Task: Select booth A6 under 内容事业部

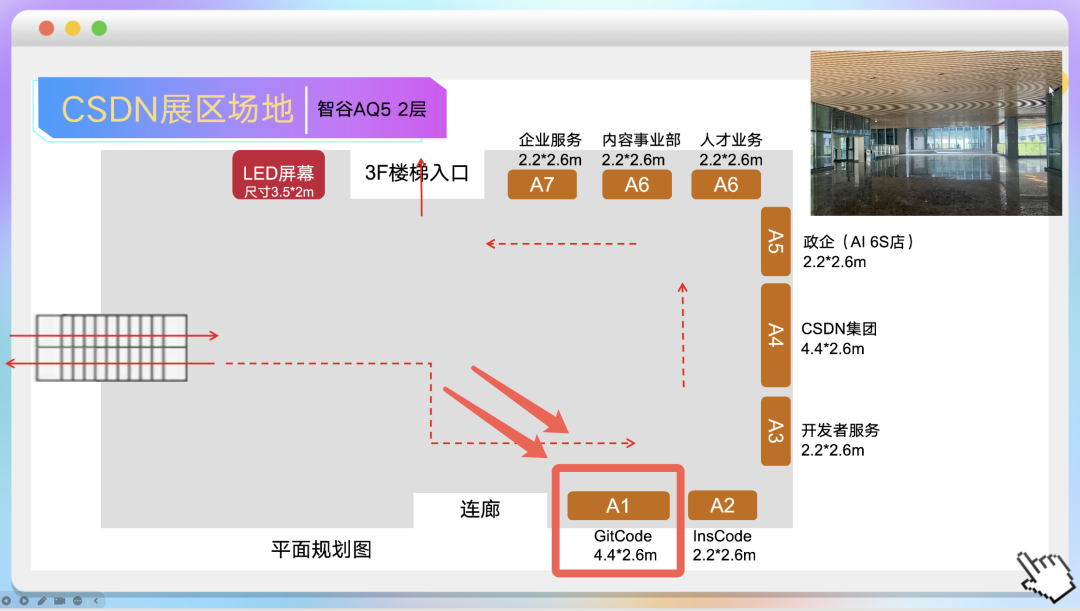Action: (636, 184)
